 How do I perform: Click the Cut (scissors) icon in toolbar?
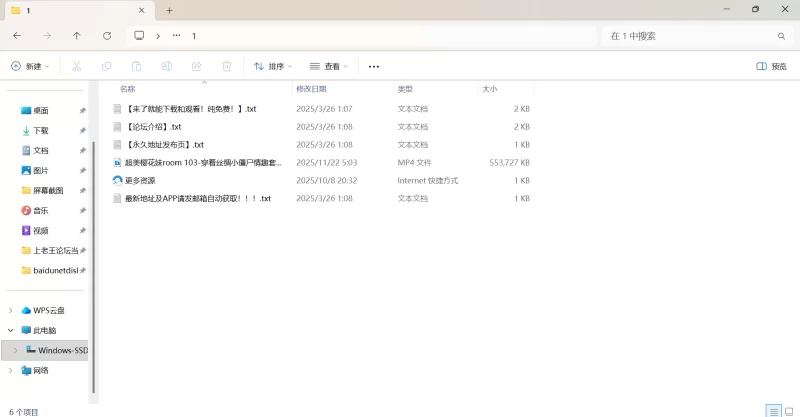coord(76,66)
